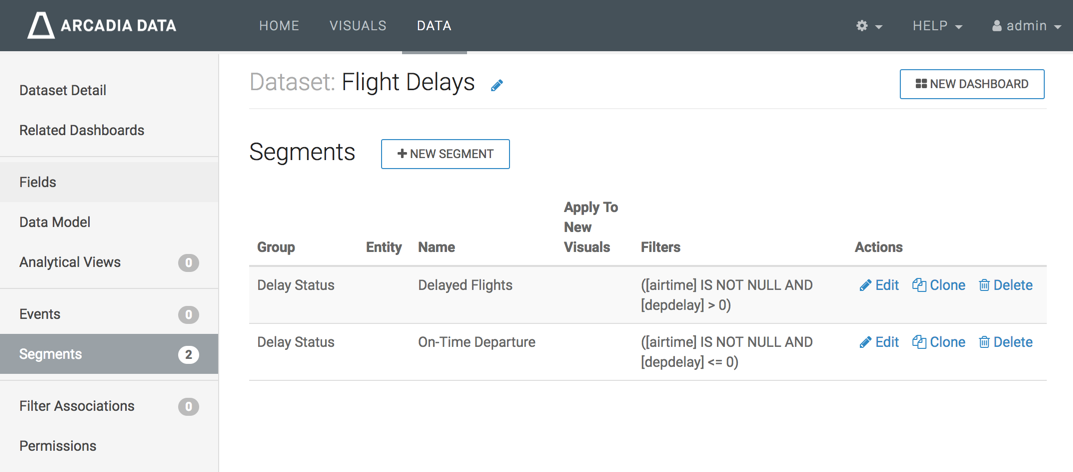Viewport: 1073px width, 472px height.
Task: Click Clone icon for Delayed Flights segment
Action: [x=919, y=285]
